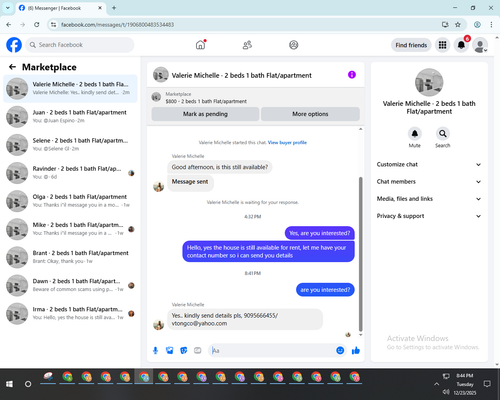Record a voice clip microphone icon

click(155, 350)
